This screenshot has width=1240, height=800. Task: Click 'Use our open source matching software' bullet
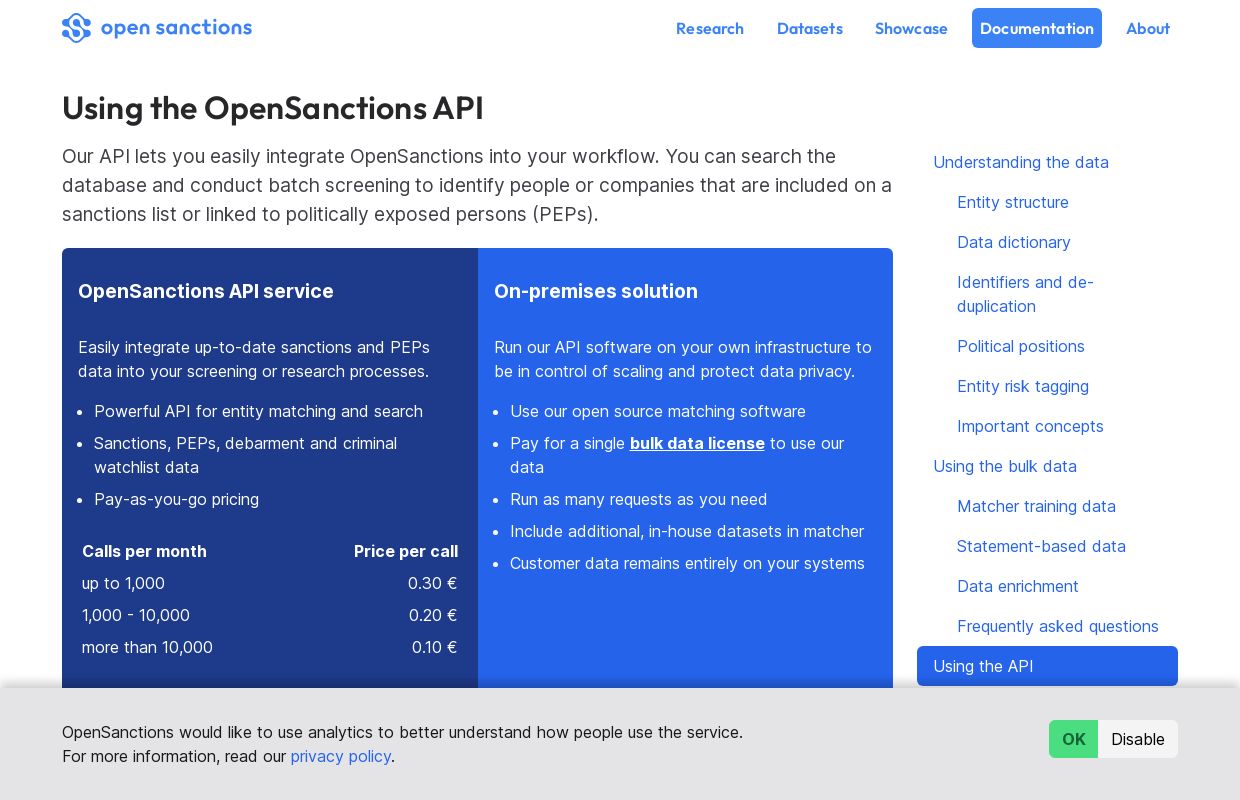point(658,411)
